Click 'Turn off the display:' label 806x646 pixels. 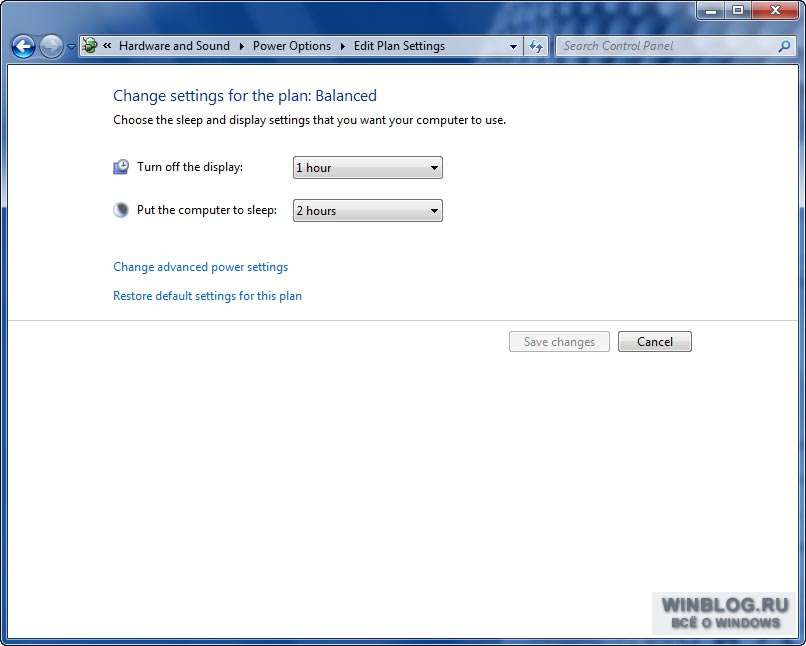[190, 167]
